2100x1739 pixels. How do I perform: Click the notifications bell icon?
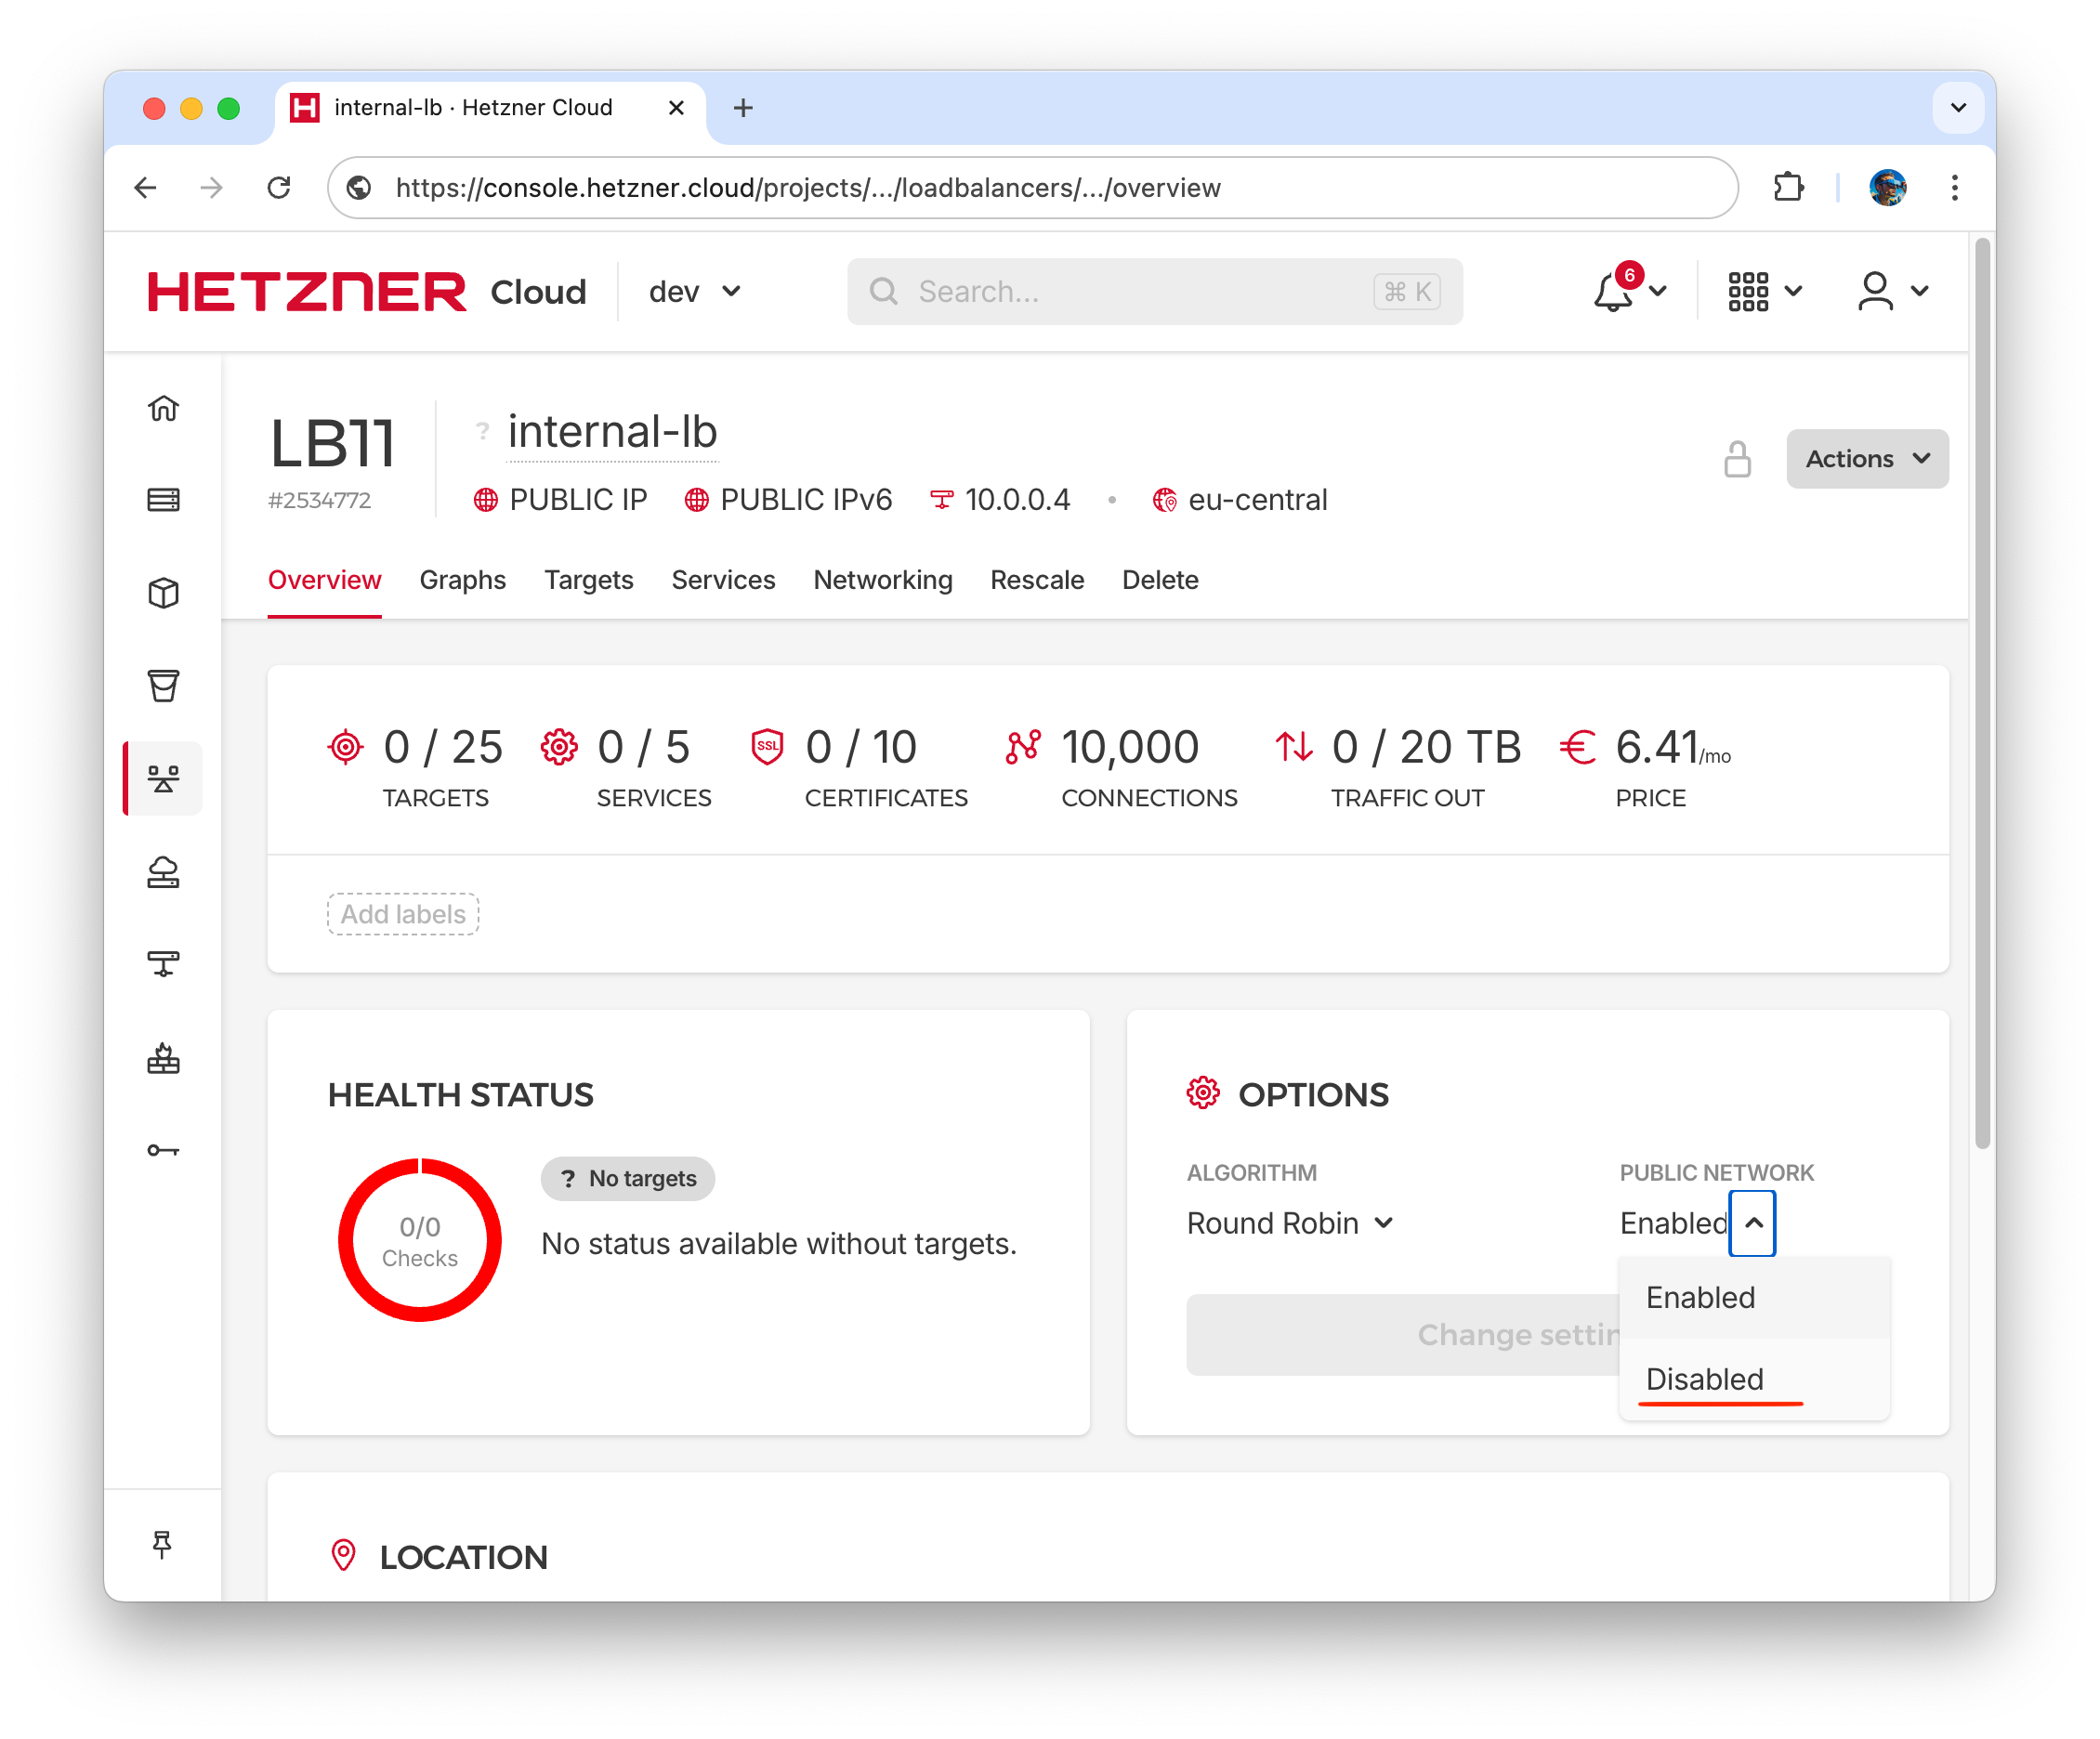pos(1613,292)
